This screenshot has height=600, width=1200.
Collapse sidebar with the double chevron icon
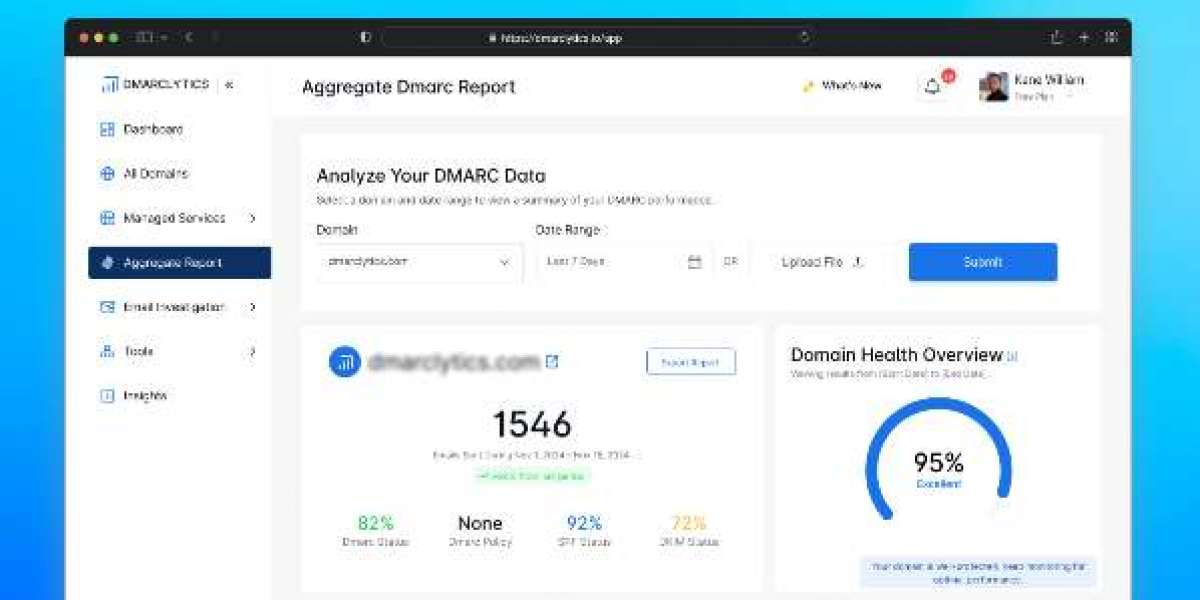[229, 85]
